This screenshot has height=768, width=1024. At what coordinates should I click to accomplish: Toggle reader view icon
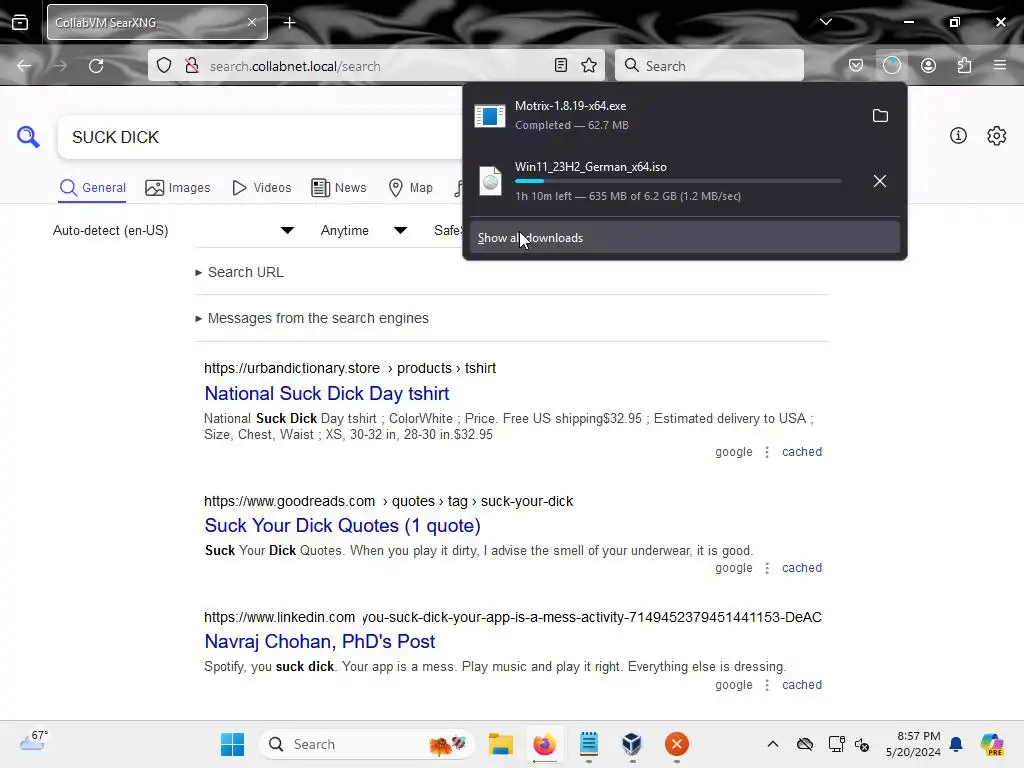click(x=561, y=65)
